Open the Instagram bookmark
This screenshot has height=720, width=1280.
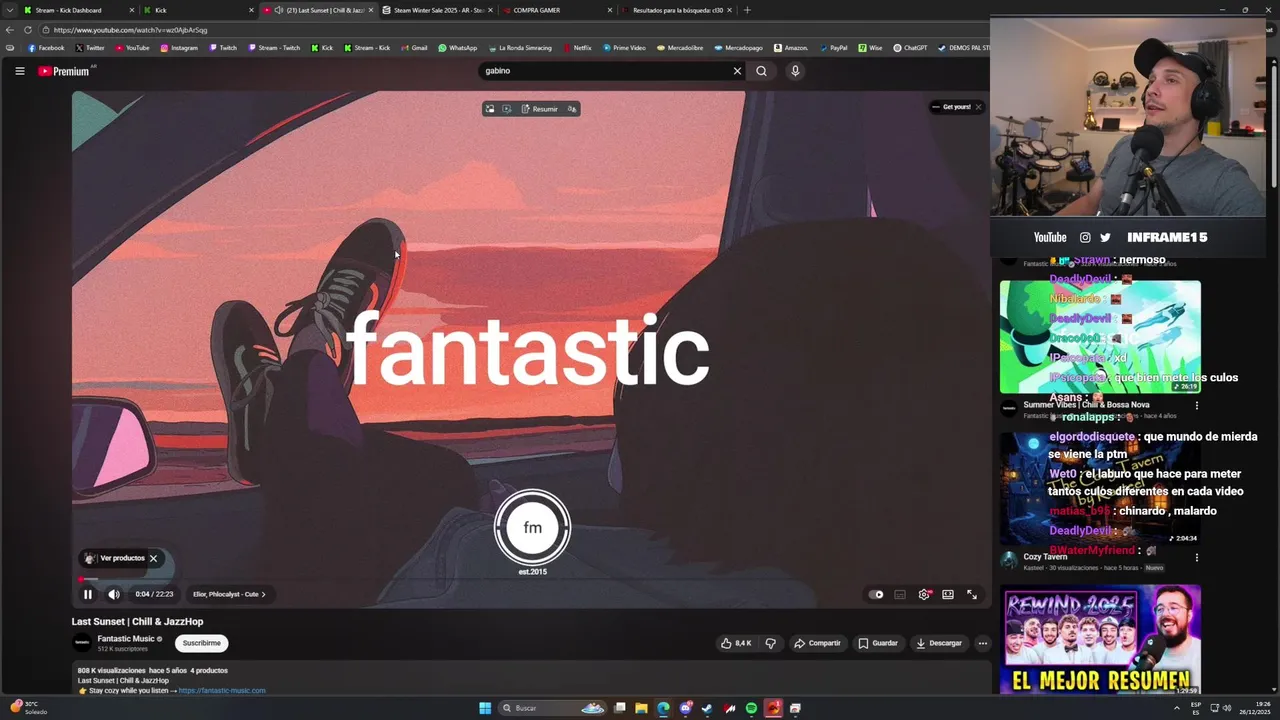pyautogui.click(x=179, y=48)
